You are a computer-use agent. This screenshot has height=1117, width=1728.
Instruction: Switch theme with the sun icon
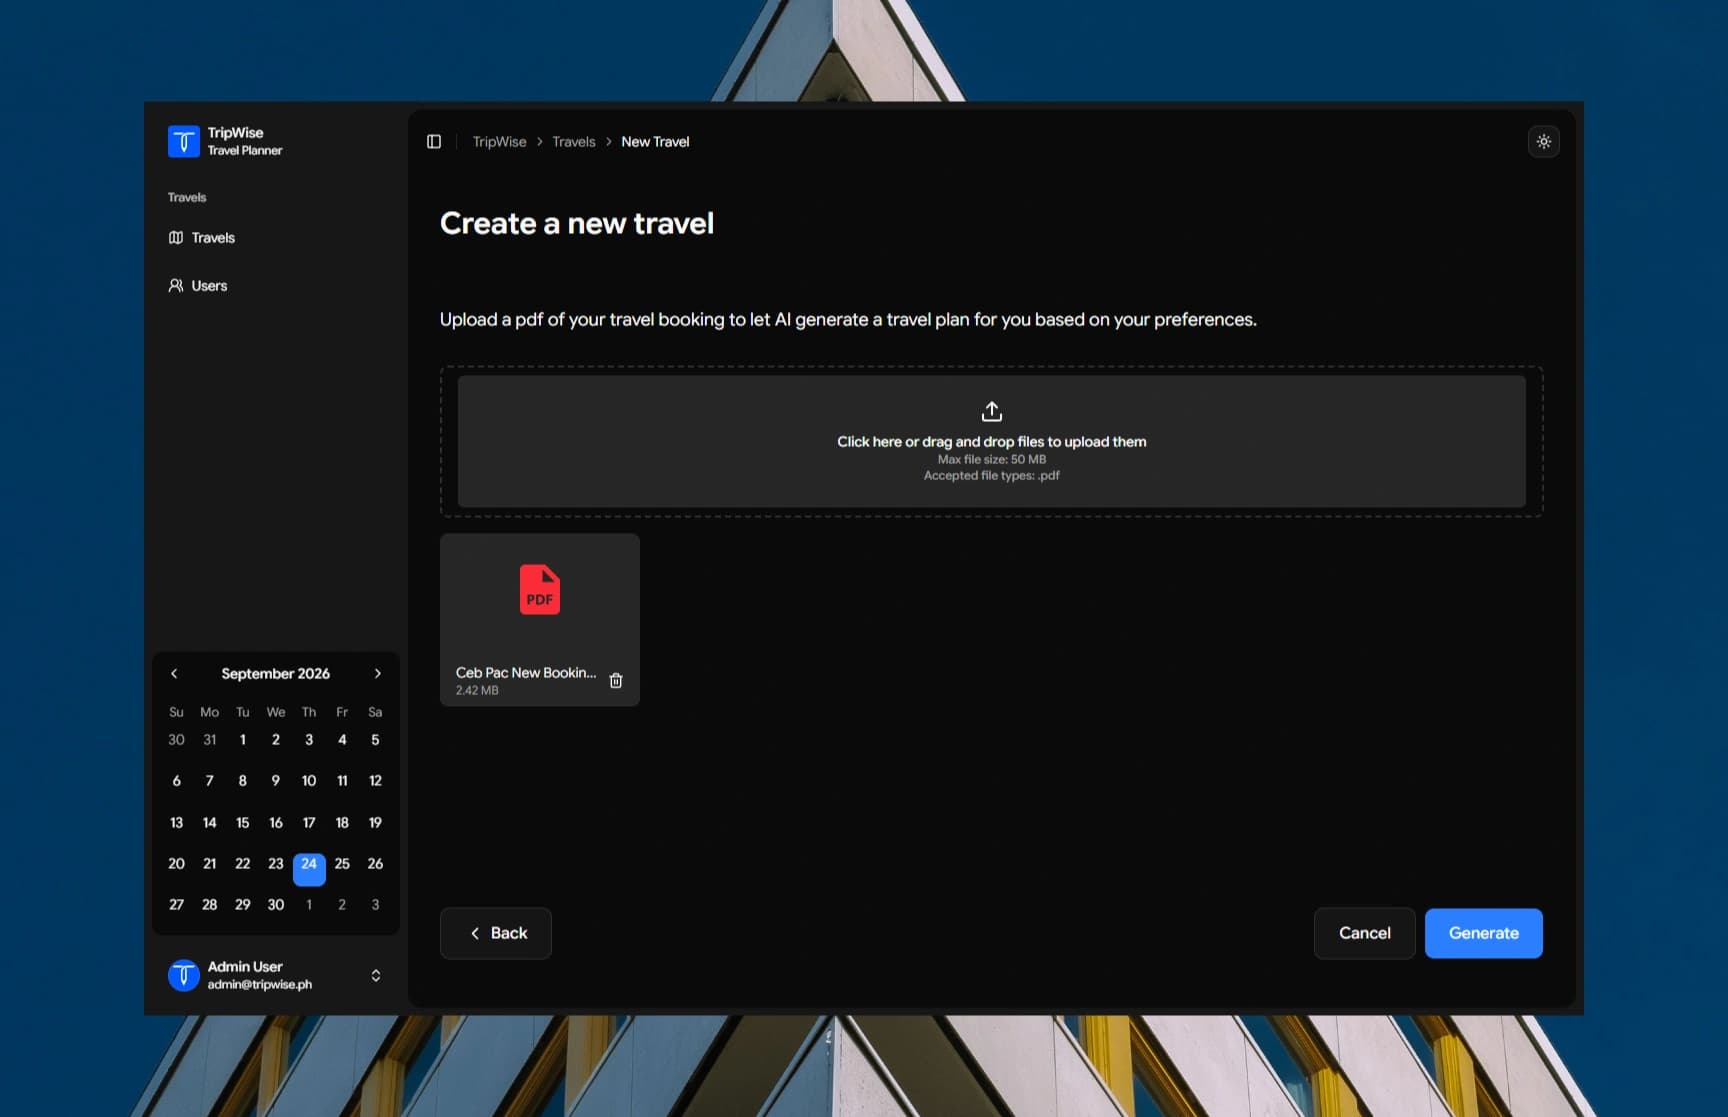pyautogui.click(x=1544, y=142)
